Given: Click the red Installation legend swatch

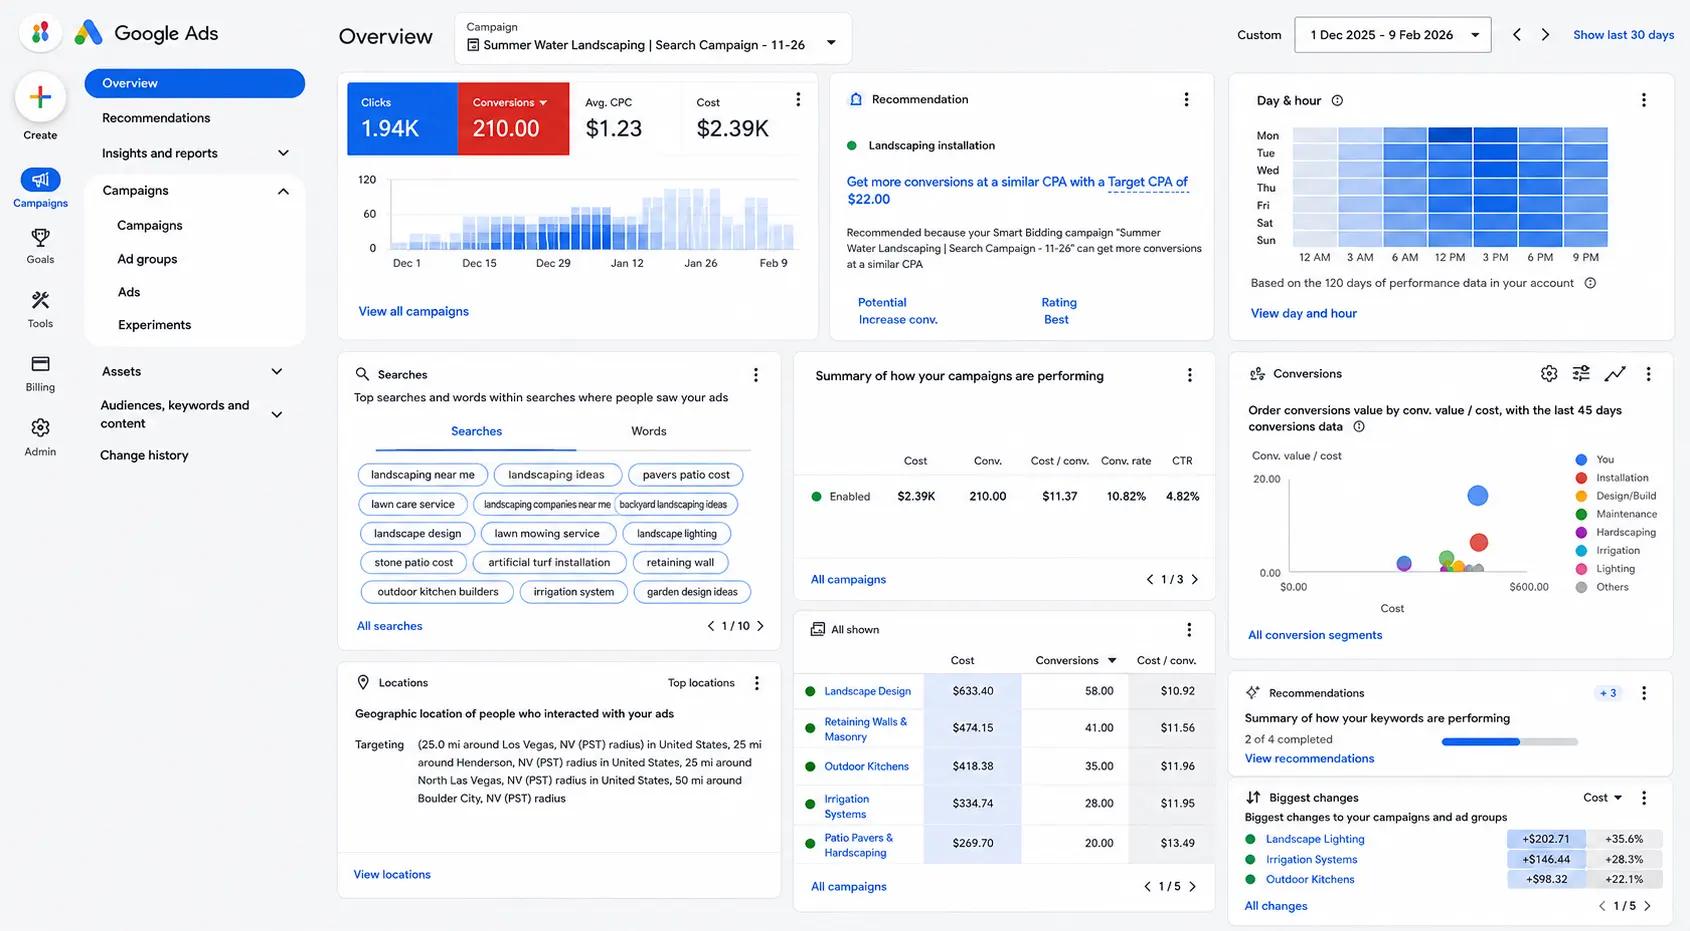Looking at the screenshot, I should (1581, 478).
